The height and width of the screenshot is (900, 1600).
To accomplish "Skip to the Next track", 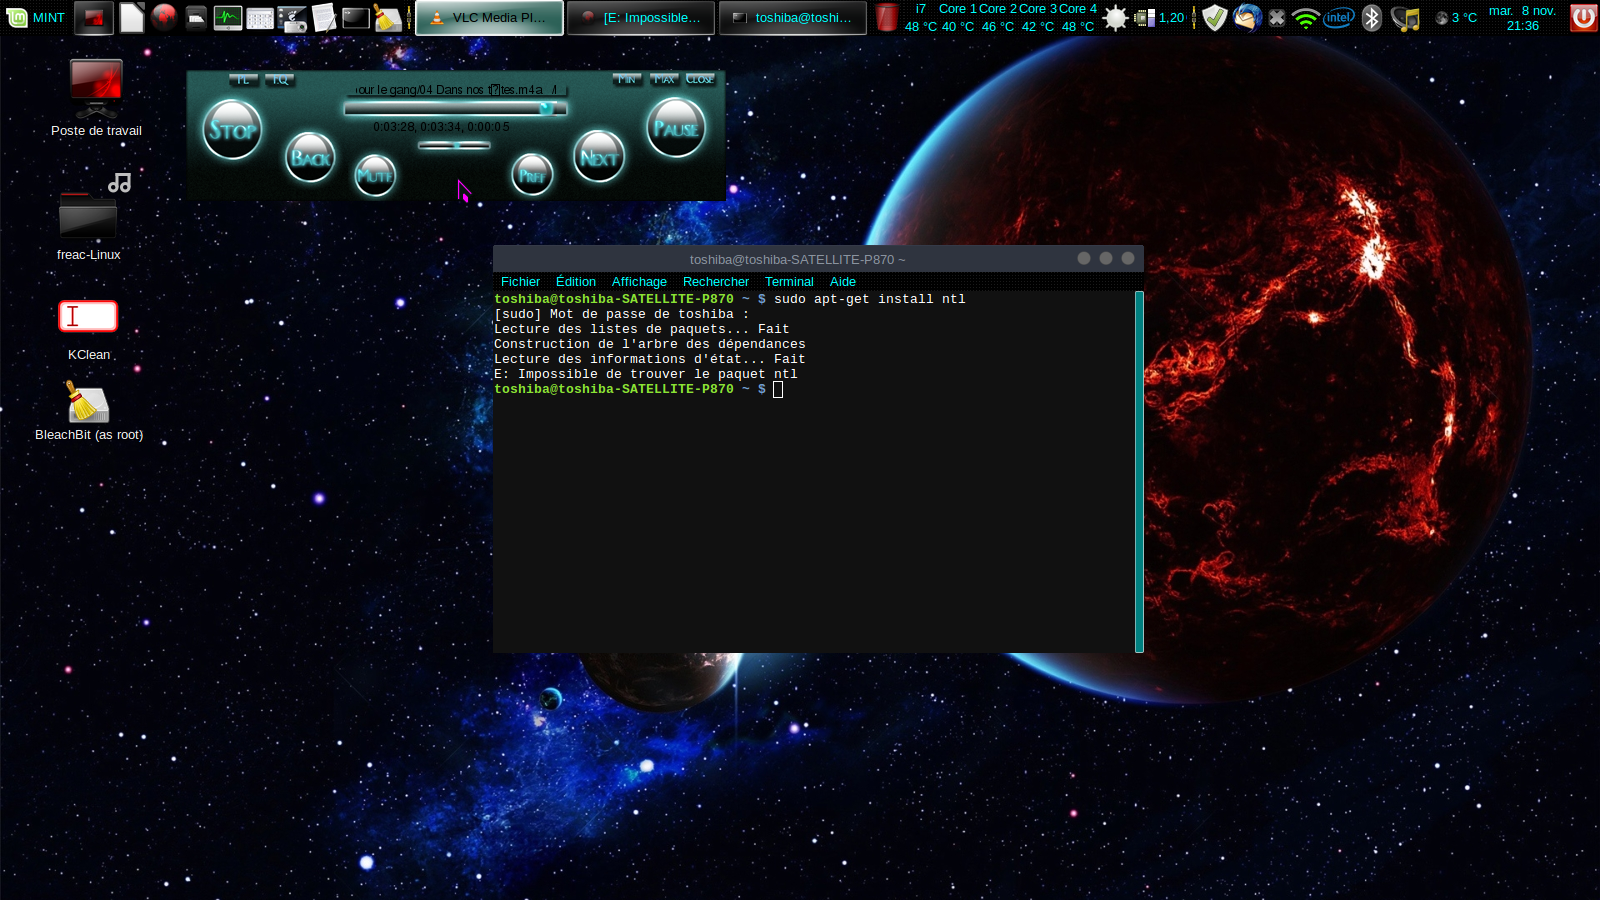I will [x=599, y=157].
